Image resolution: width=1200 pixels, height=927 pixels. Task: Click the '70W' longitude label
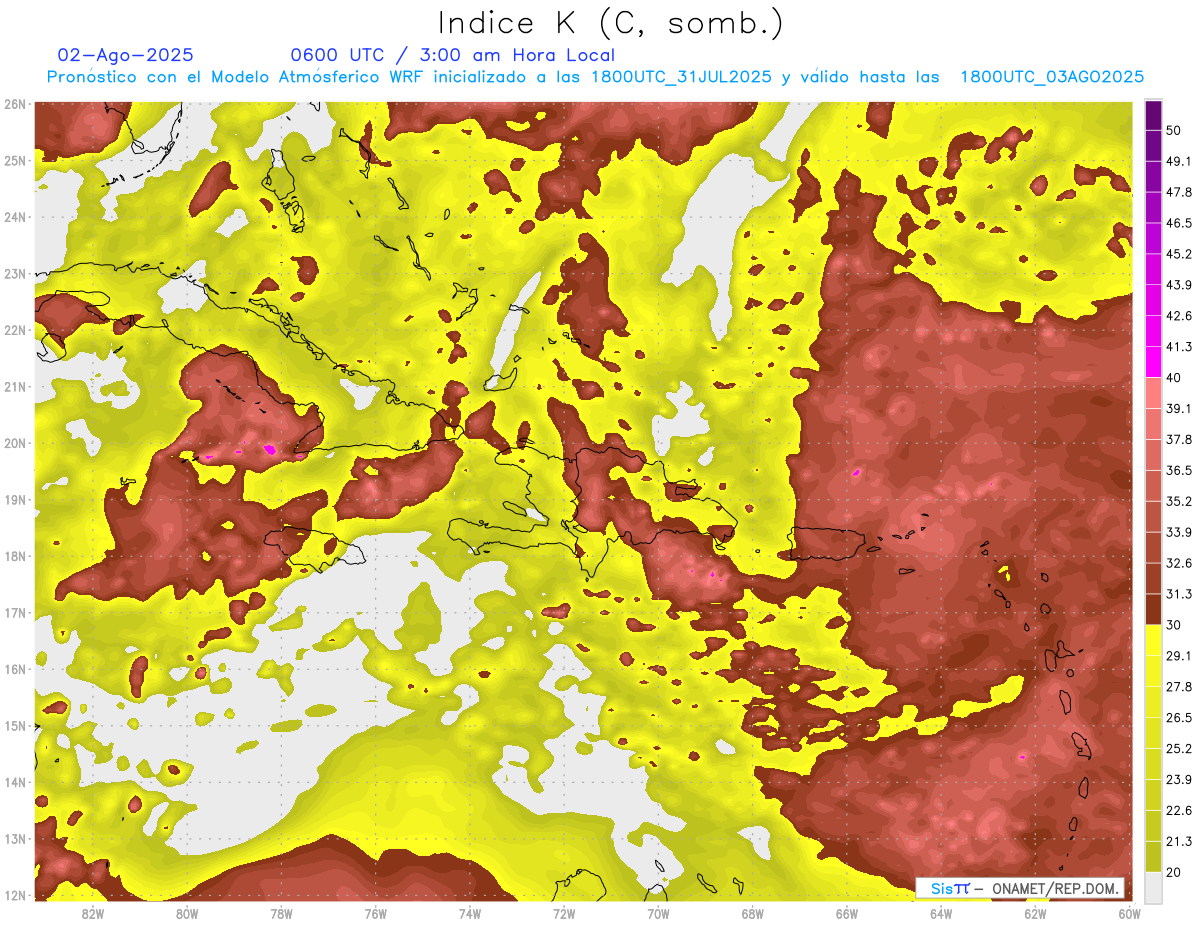(658, 913)
